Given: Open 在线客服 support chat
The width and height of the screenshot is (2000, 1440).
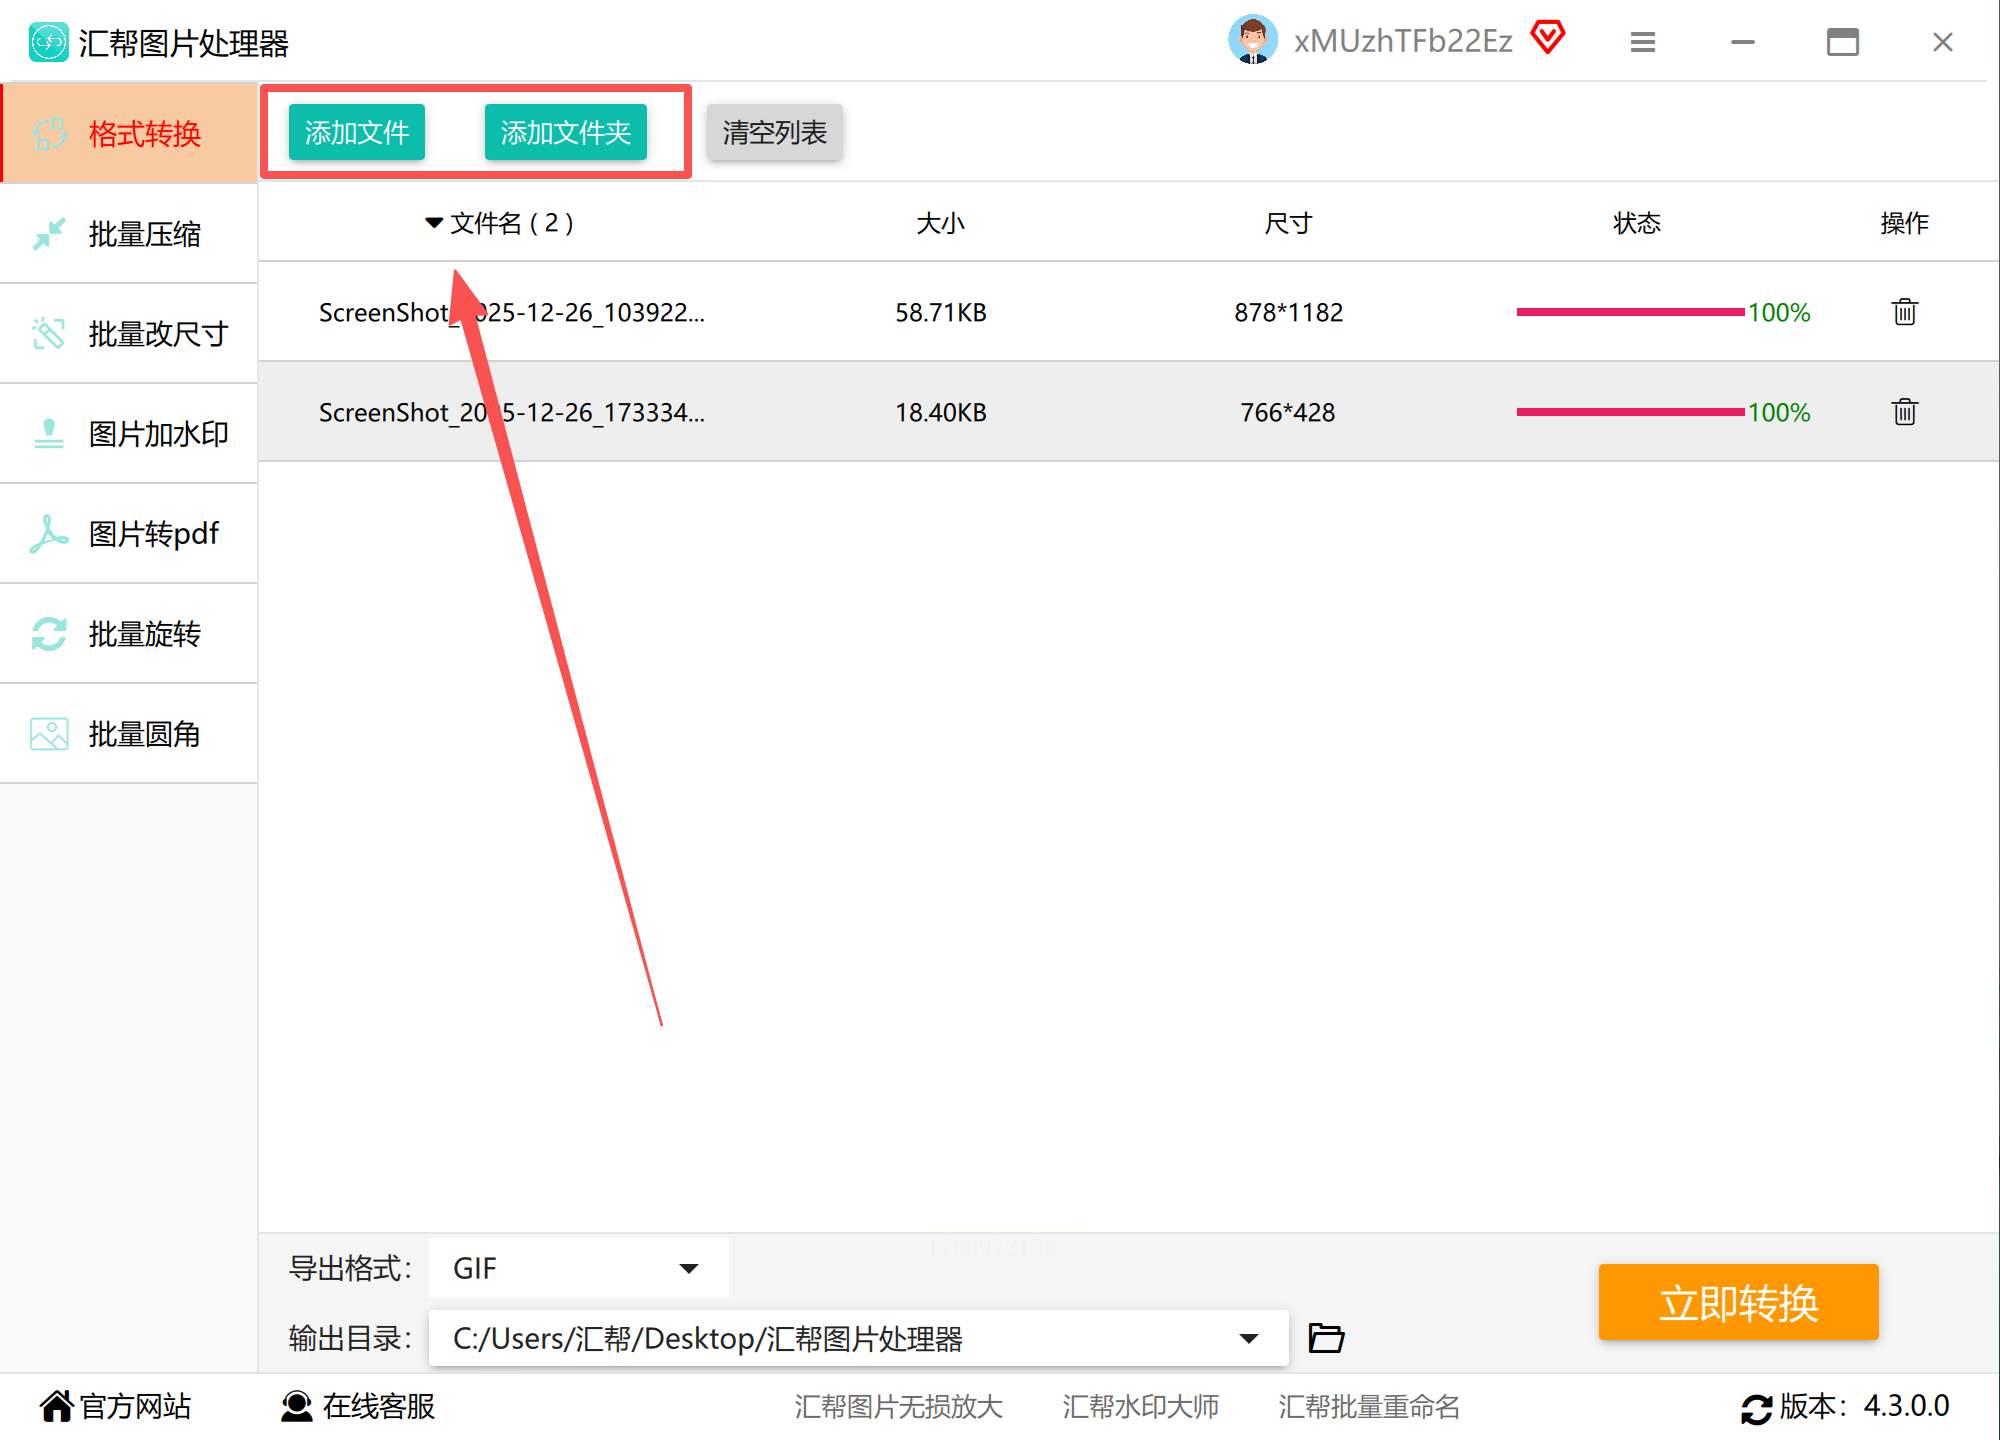Looking at the screenshot, I should 358,1406.
